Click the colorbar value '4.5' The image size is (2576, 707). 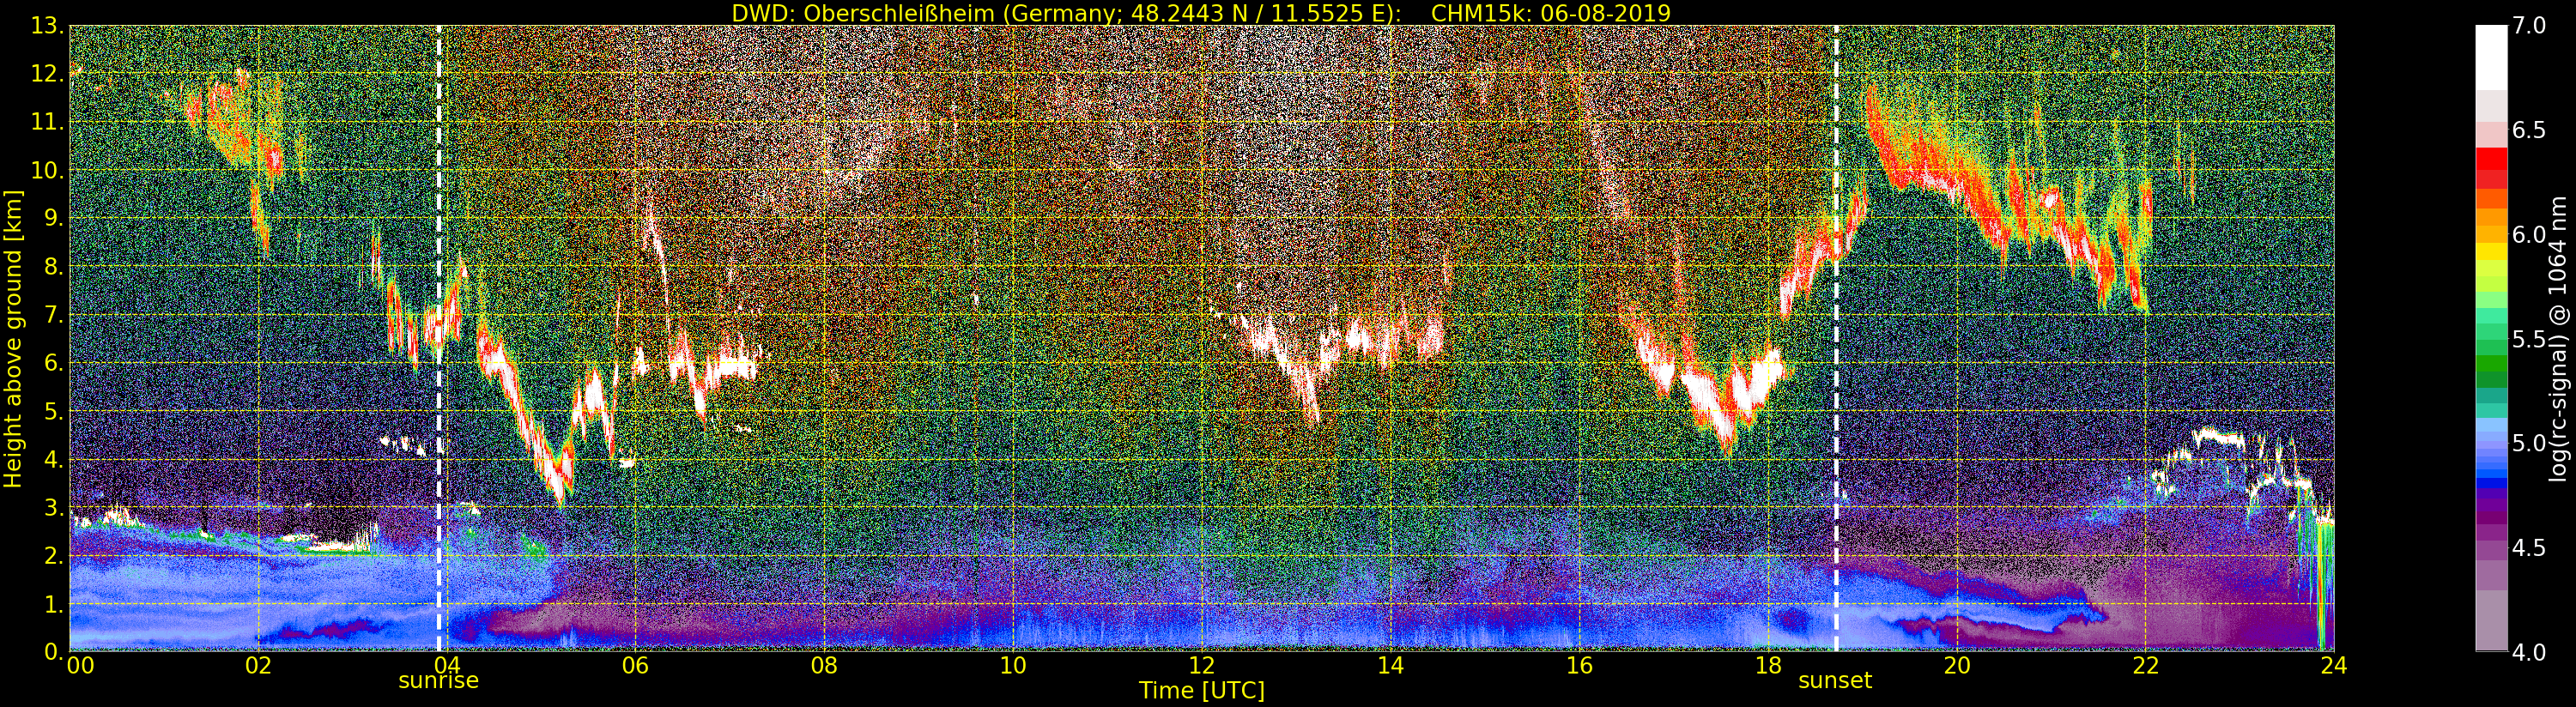pyautogui.click(x=2529, y=547)
